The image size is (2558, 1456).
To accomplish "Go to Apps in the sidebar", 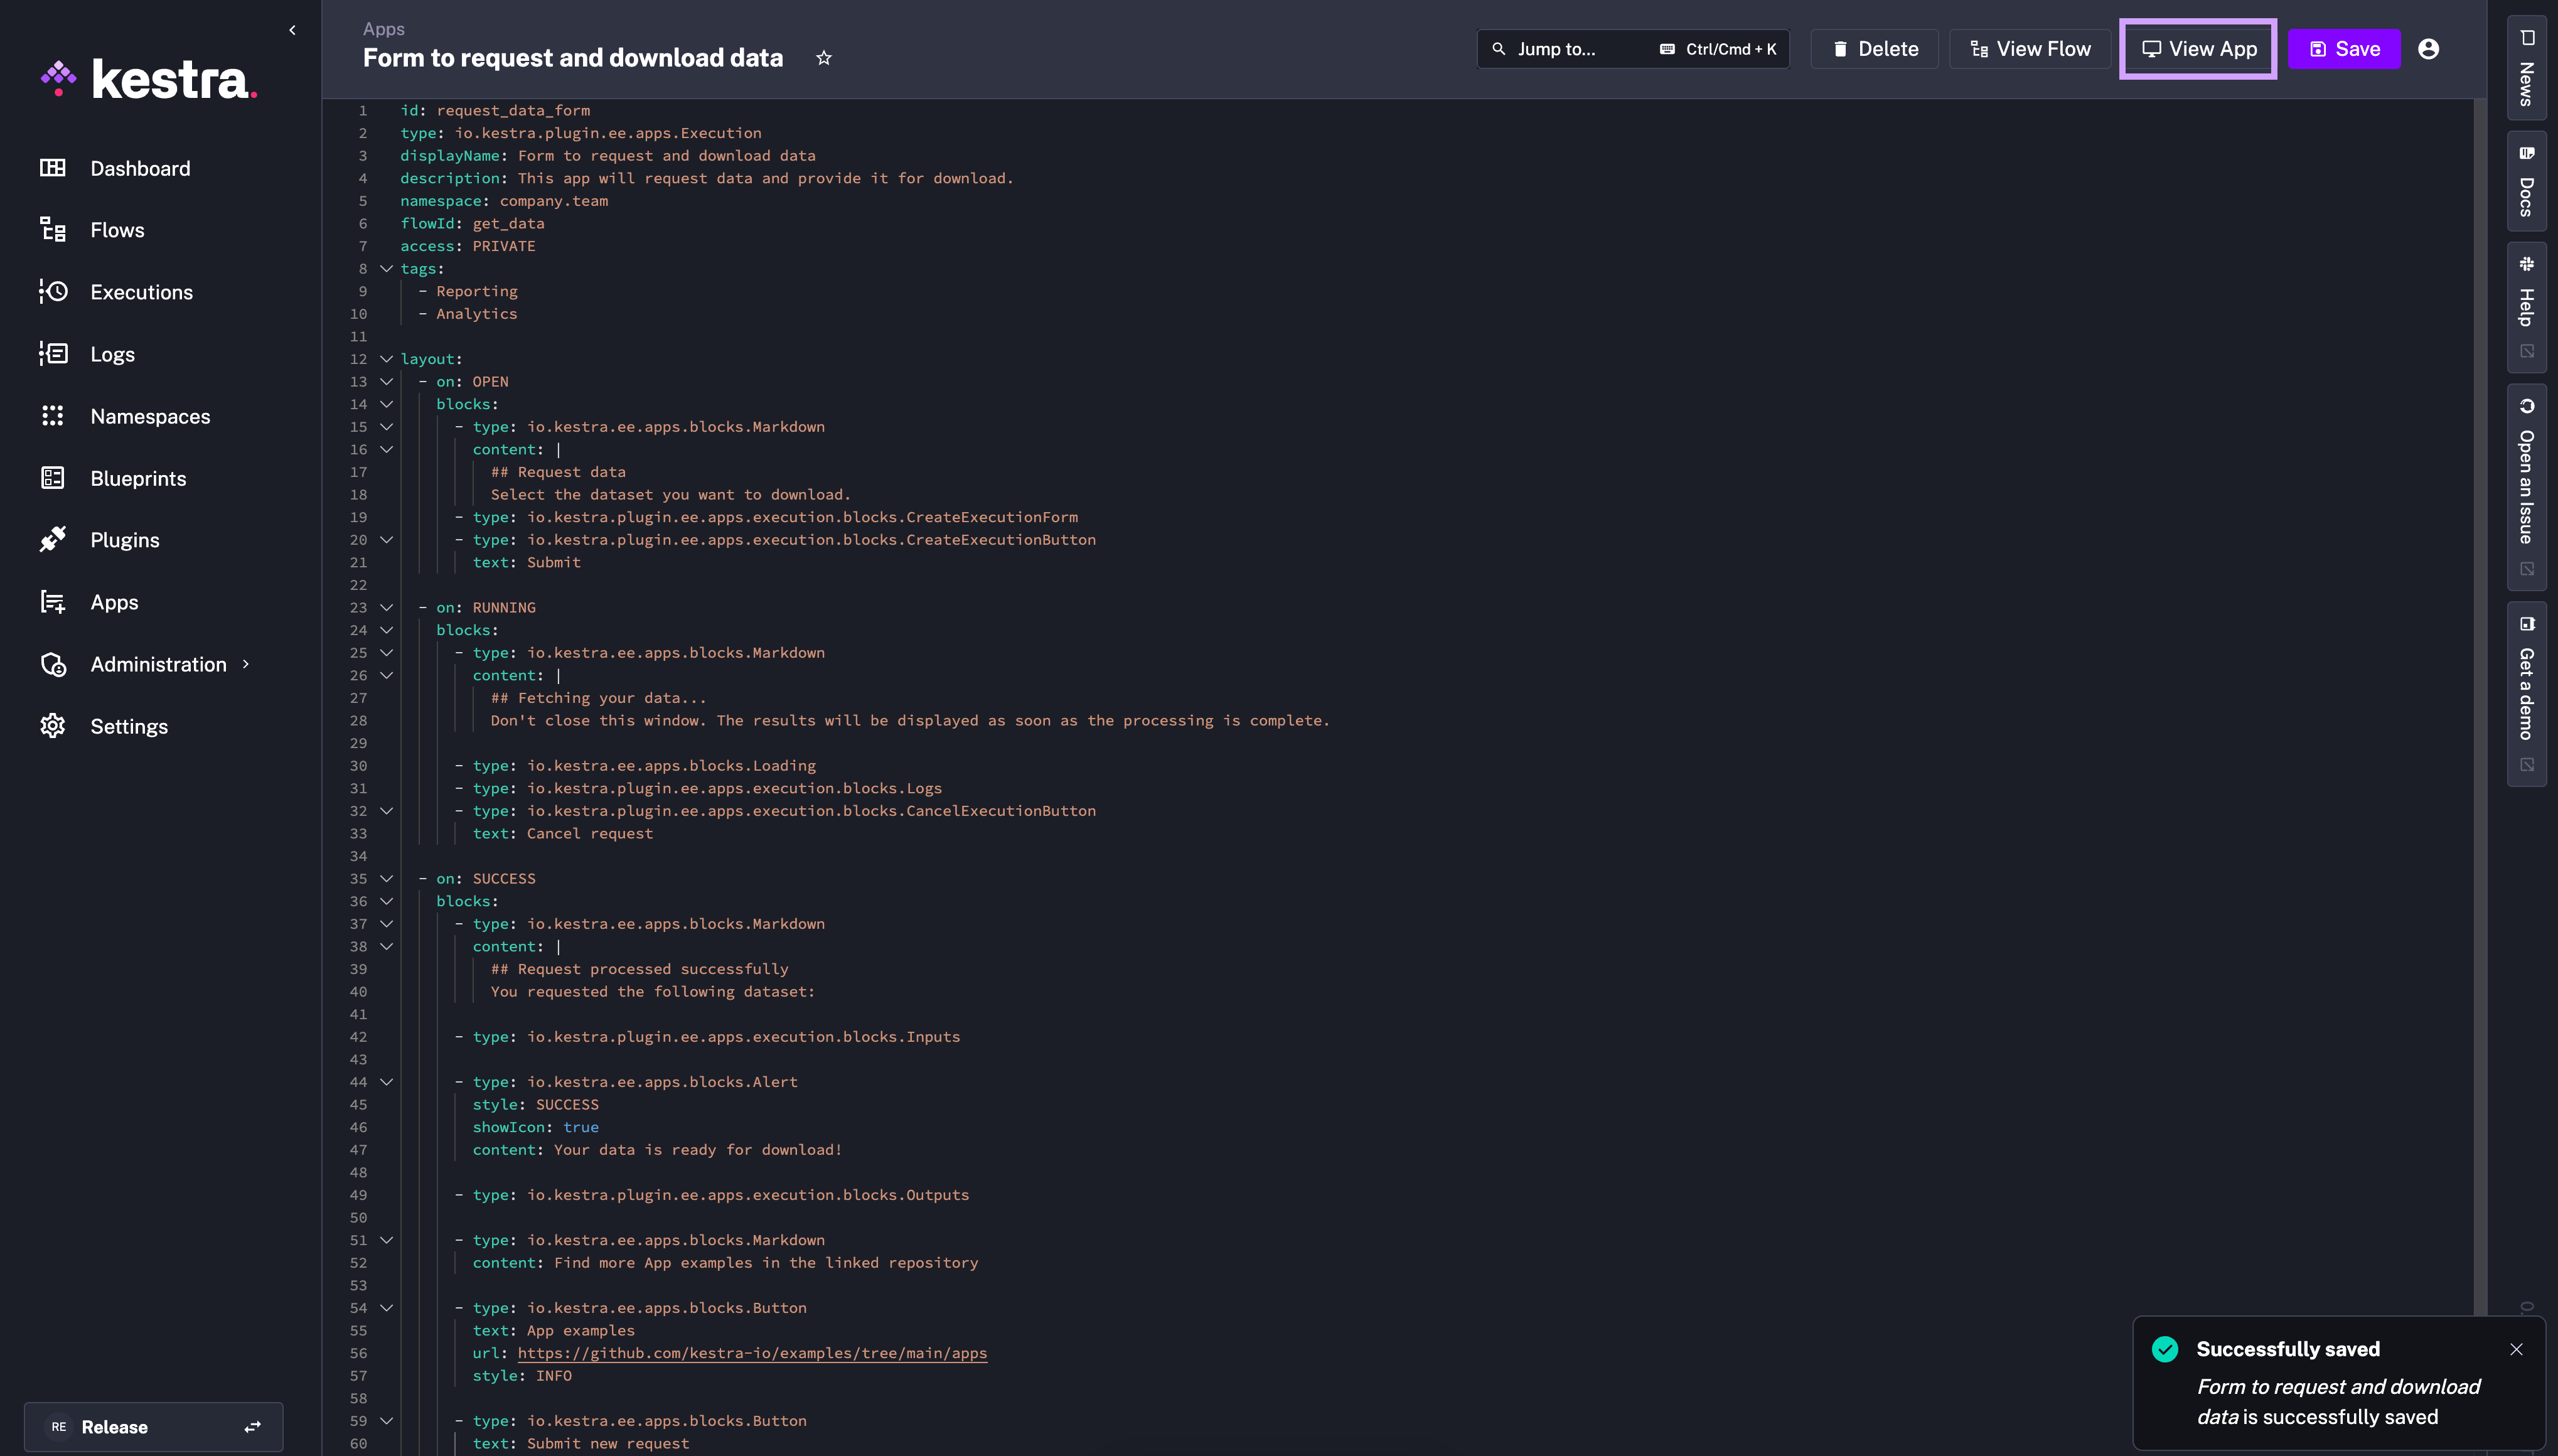I will pyautogui.click(x=114, y=602).
